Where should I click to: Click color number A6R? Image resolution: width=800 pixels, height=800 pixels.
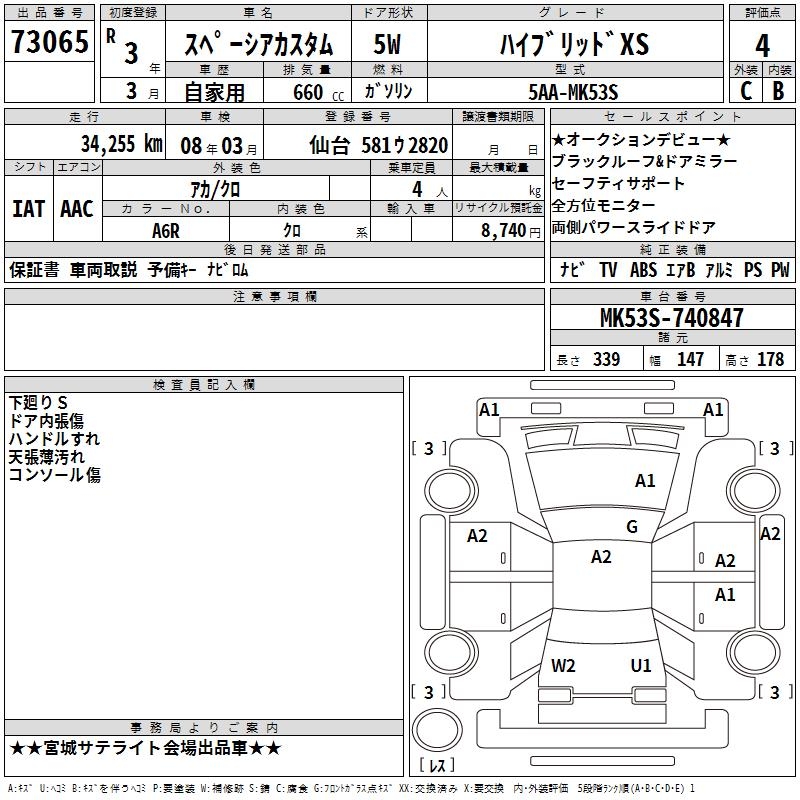[166, 231]
